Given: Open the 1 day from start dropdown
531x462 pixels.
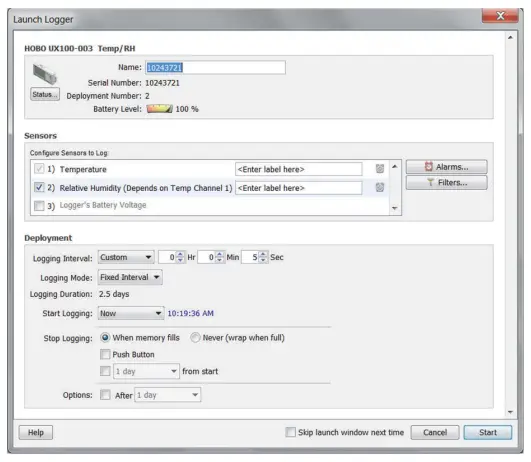Looking at the screenshot, I should 146,371.
